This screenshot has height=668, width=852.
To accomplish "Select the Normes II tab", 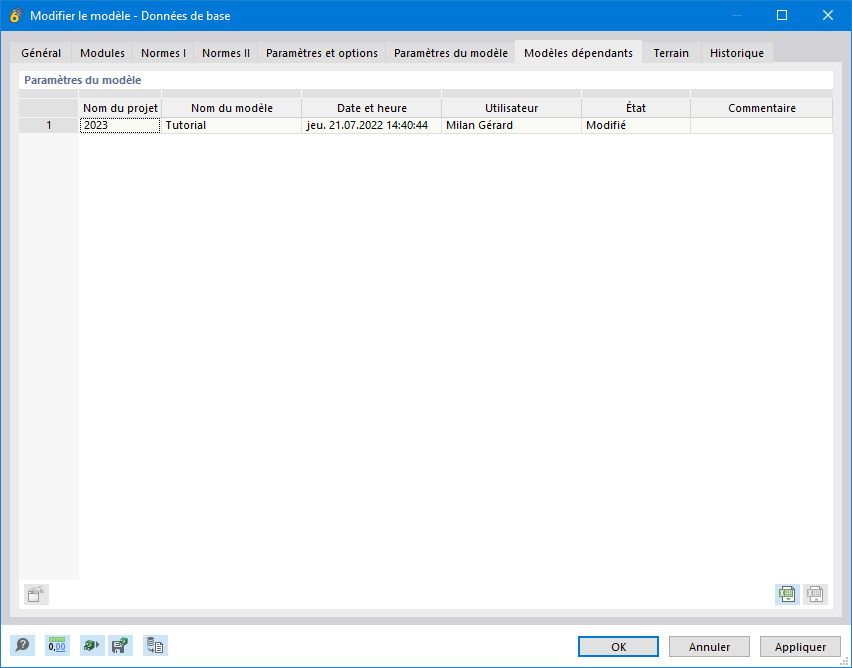I will click(225, 53).
